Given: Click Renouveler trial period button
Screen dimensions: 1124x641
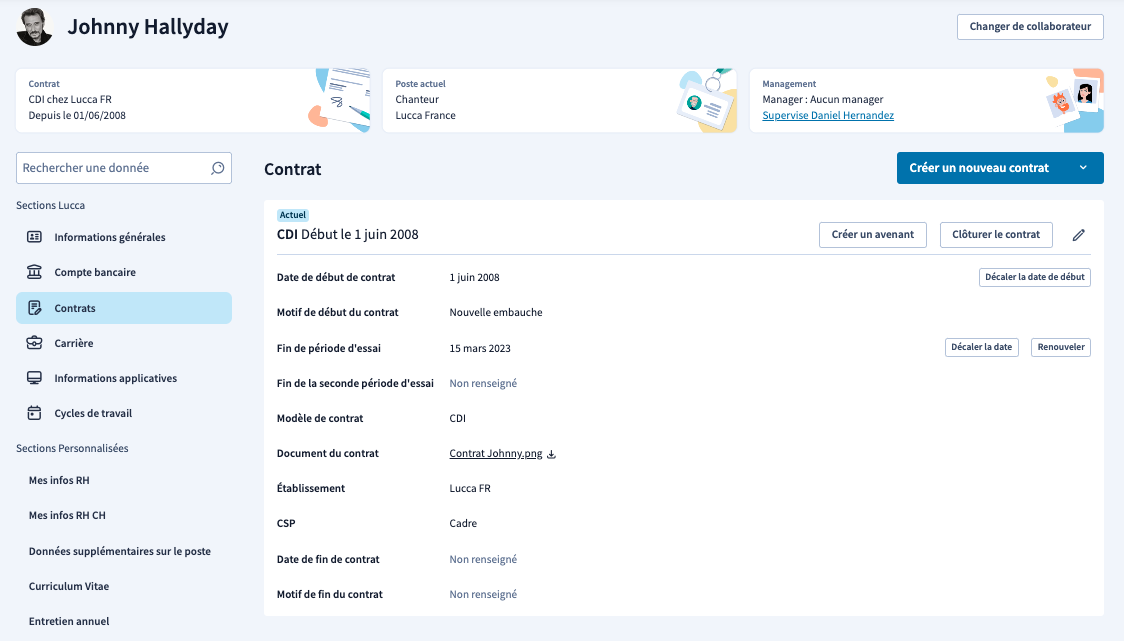Looking at the screenshot, I should pyautogui.click(x=1061, y=347).
